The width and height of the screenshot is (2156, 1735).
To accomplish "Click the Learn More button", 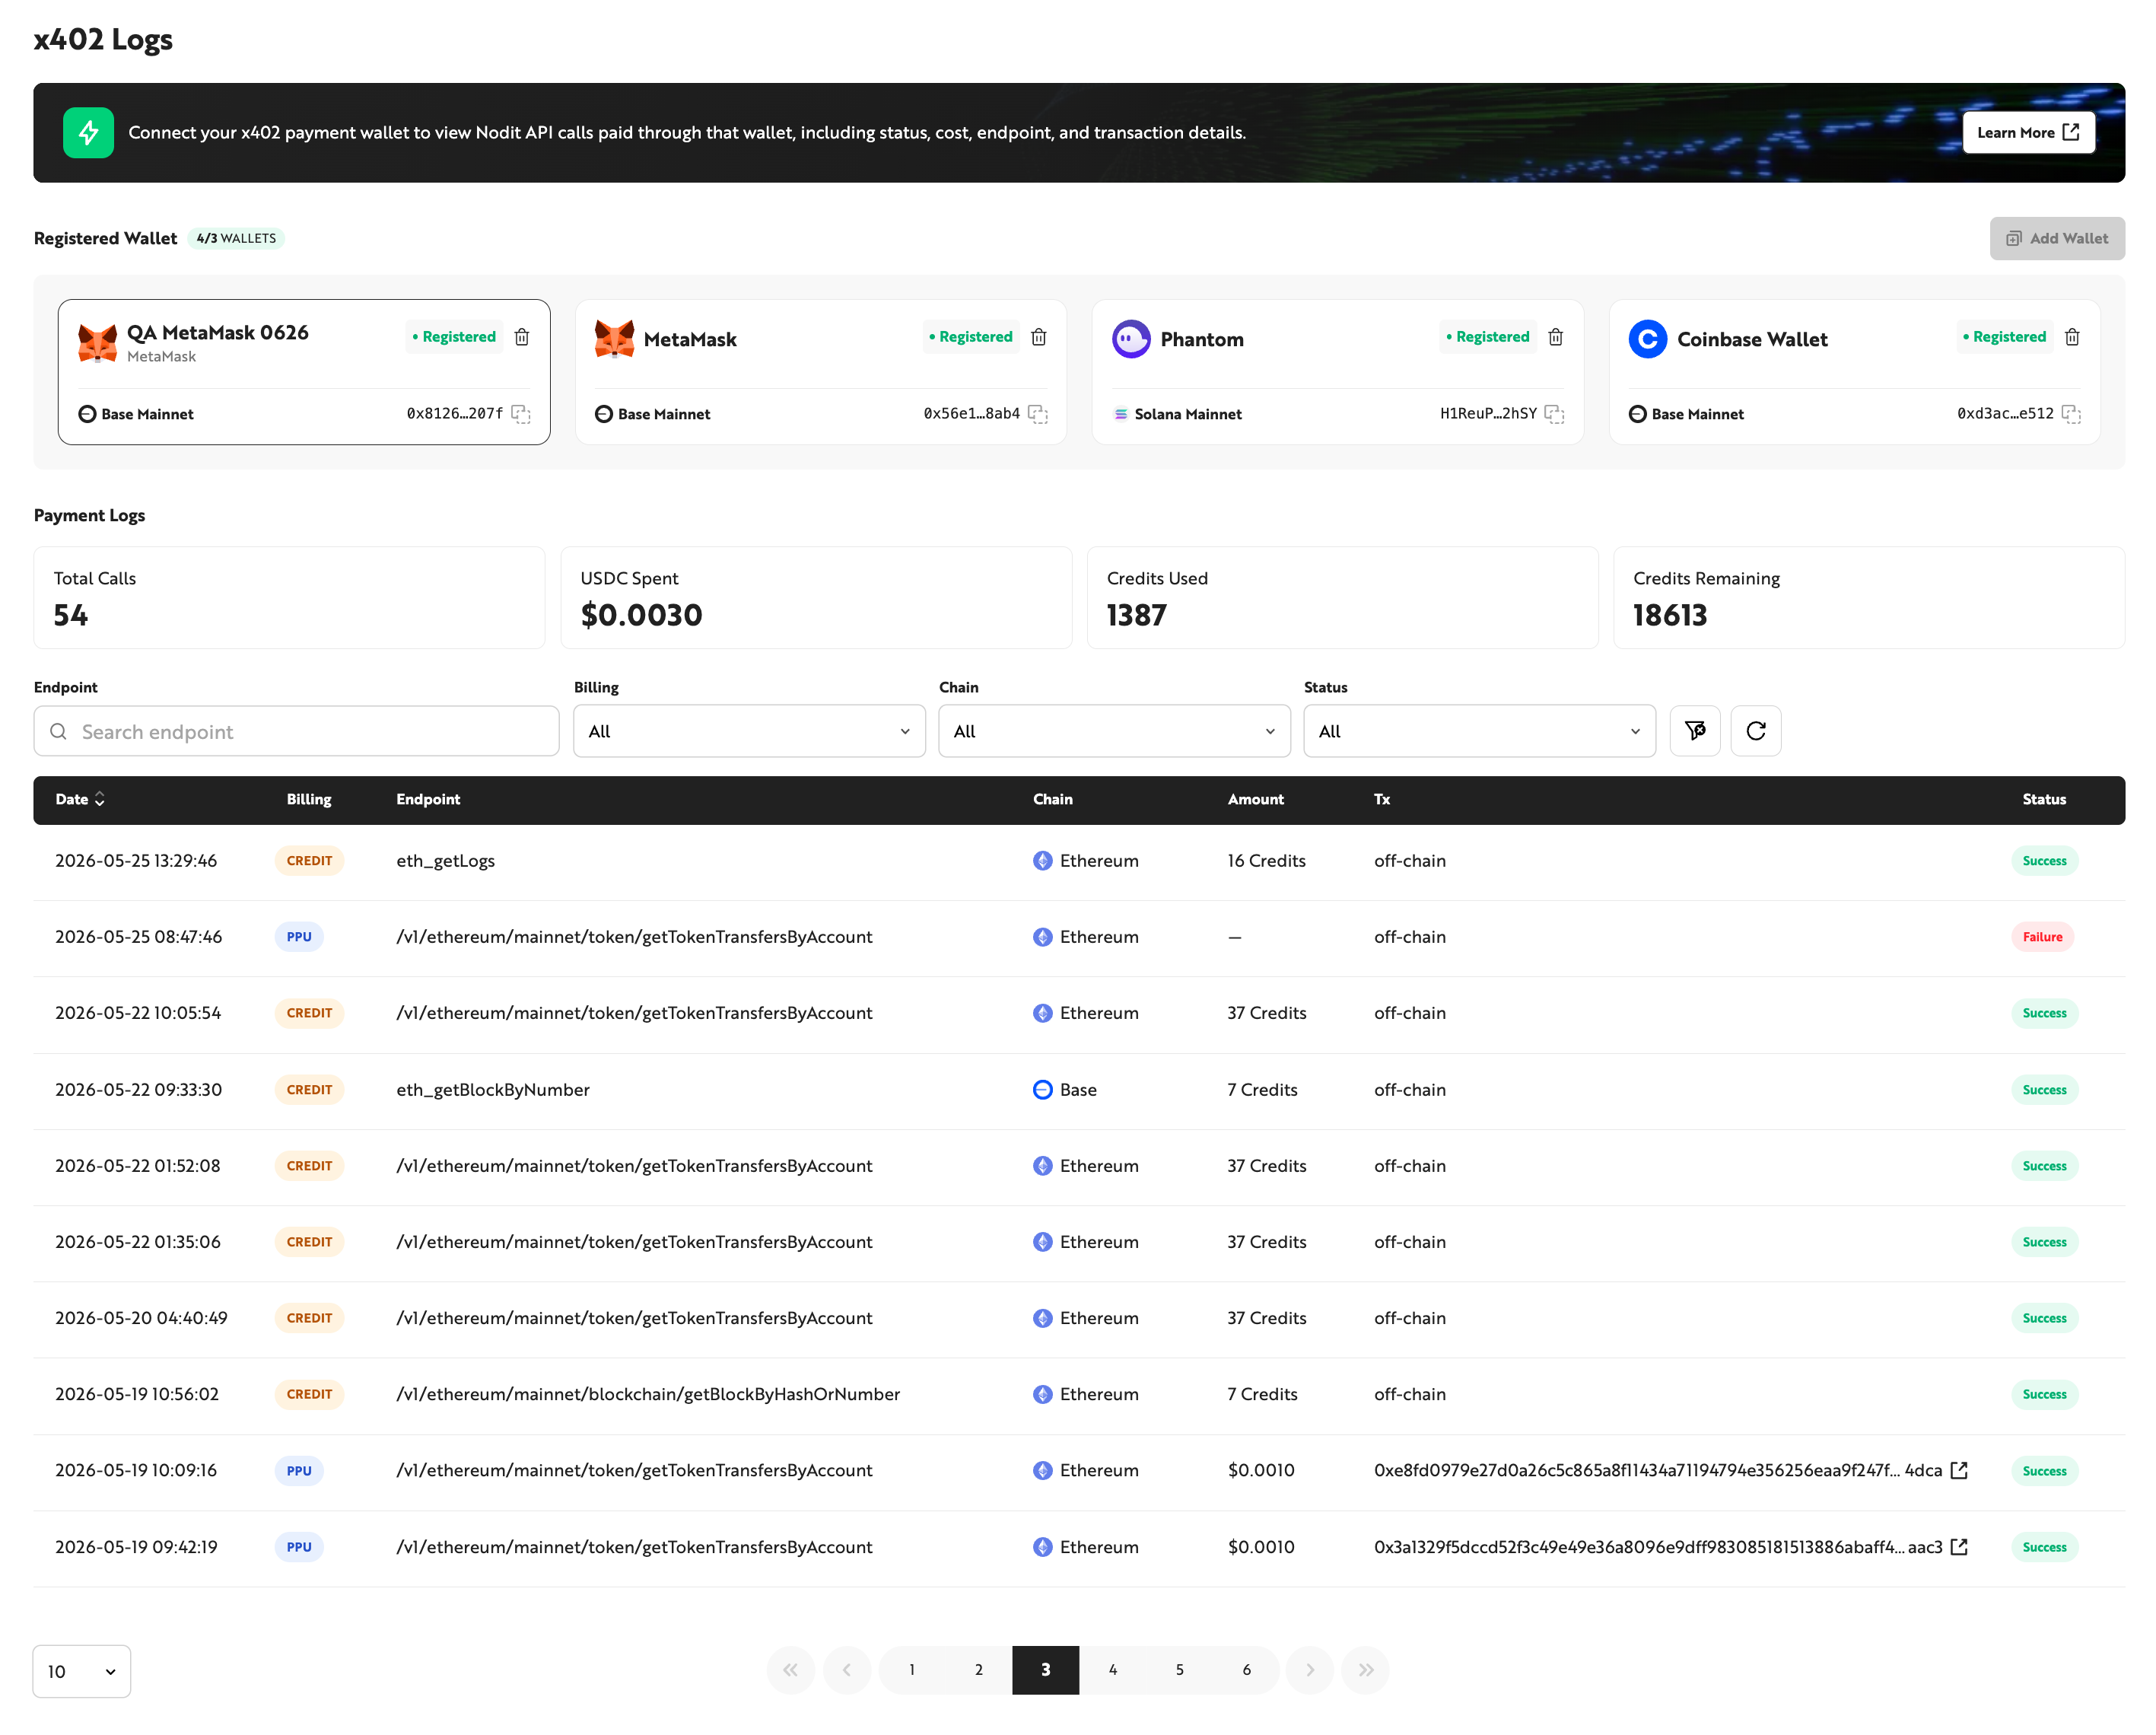I will click(2028, 133).
